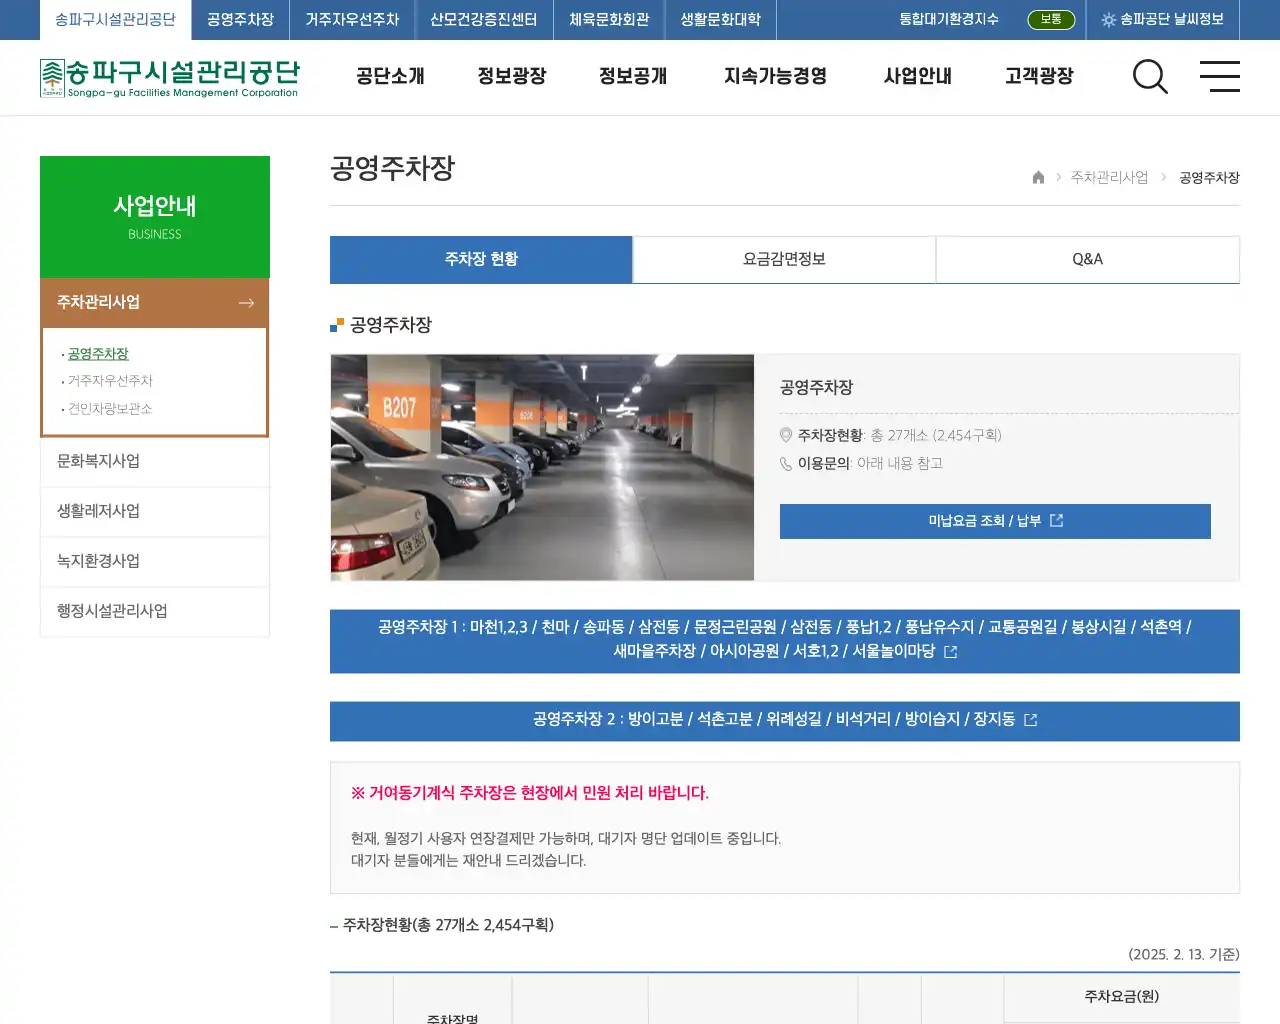
Task: Click the arrow icon on 주차관리사업 sidebar header
Action: pos(247,302)
